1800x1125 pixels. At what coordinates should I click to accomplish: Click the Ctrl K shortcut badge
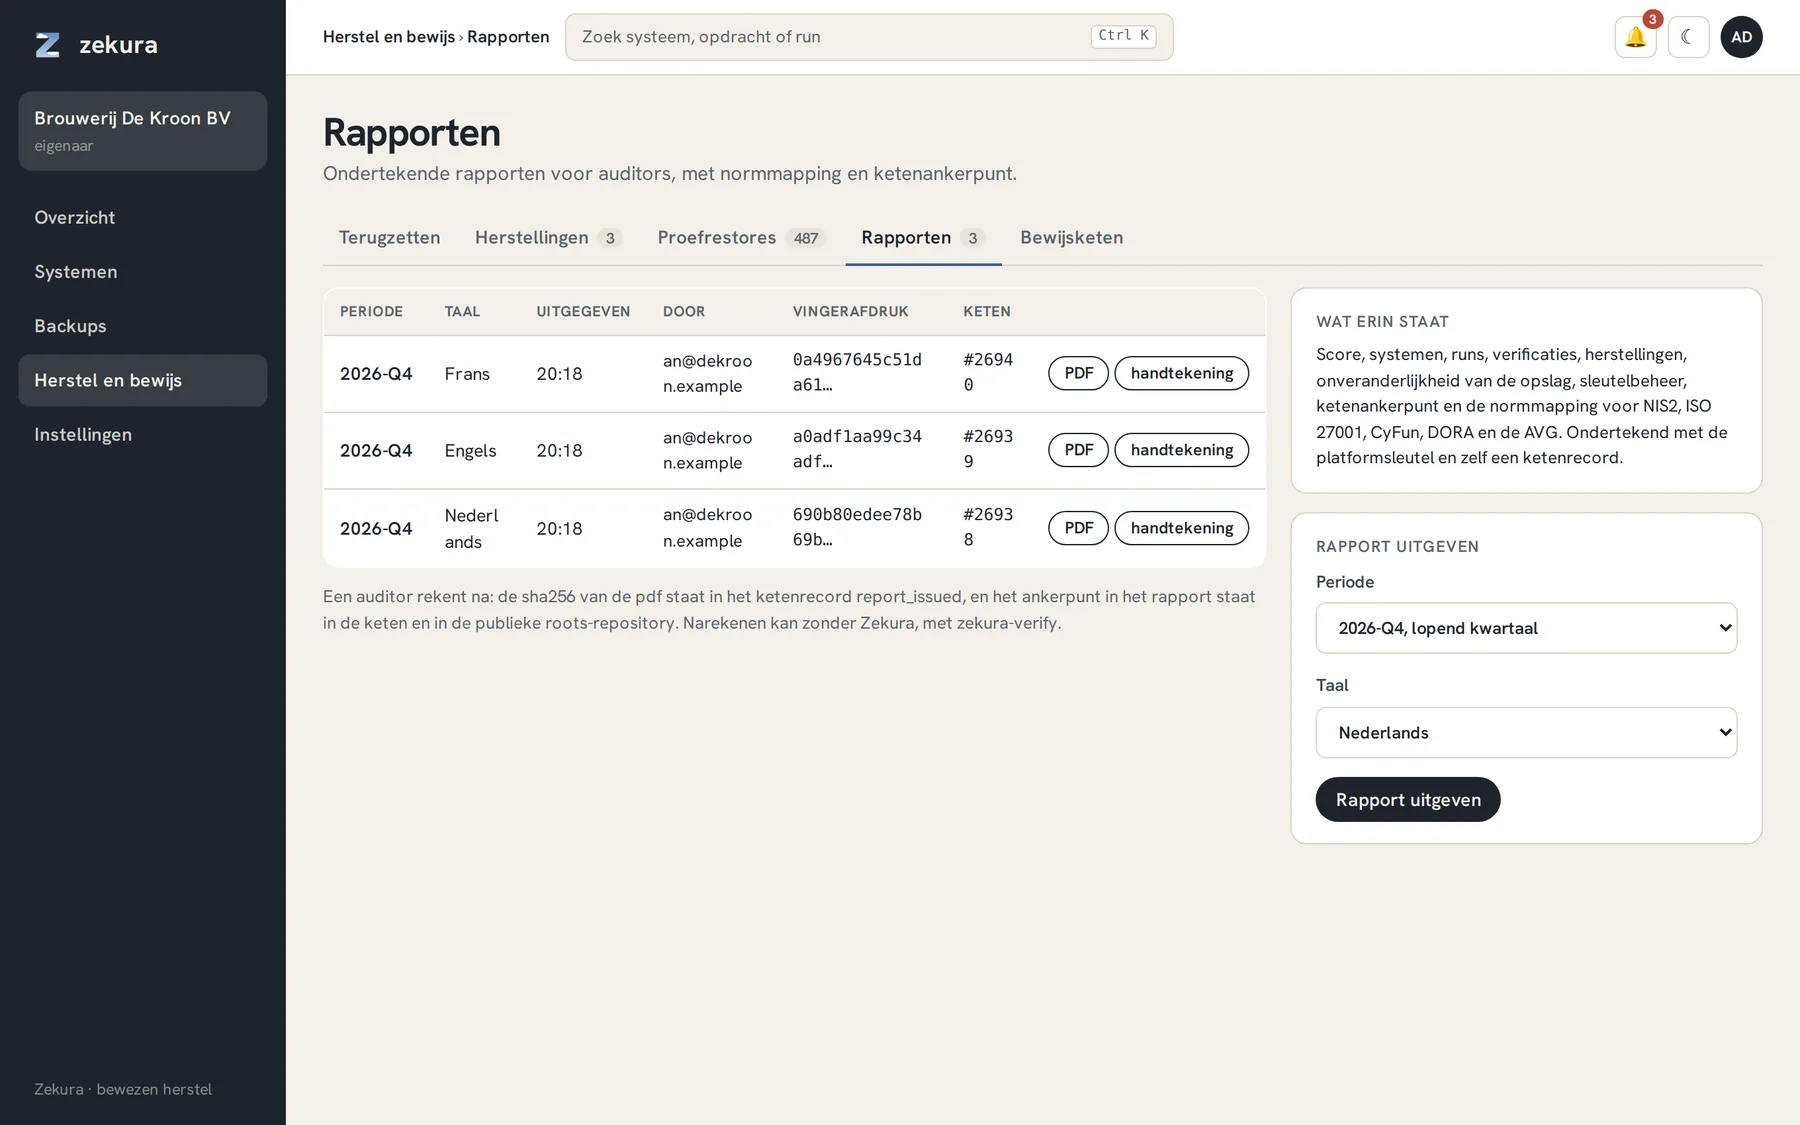1123,36
